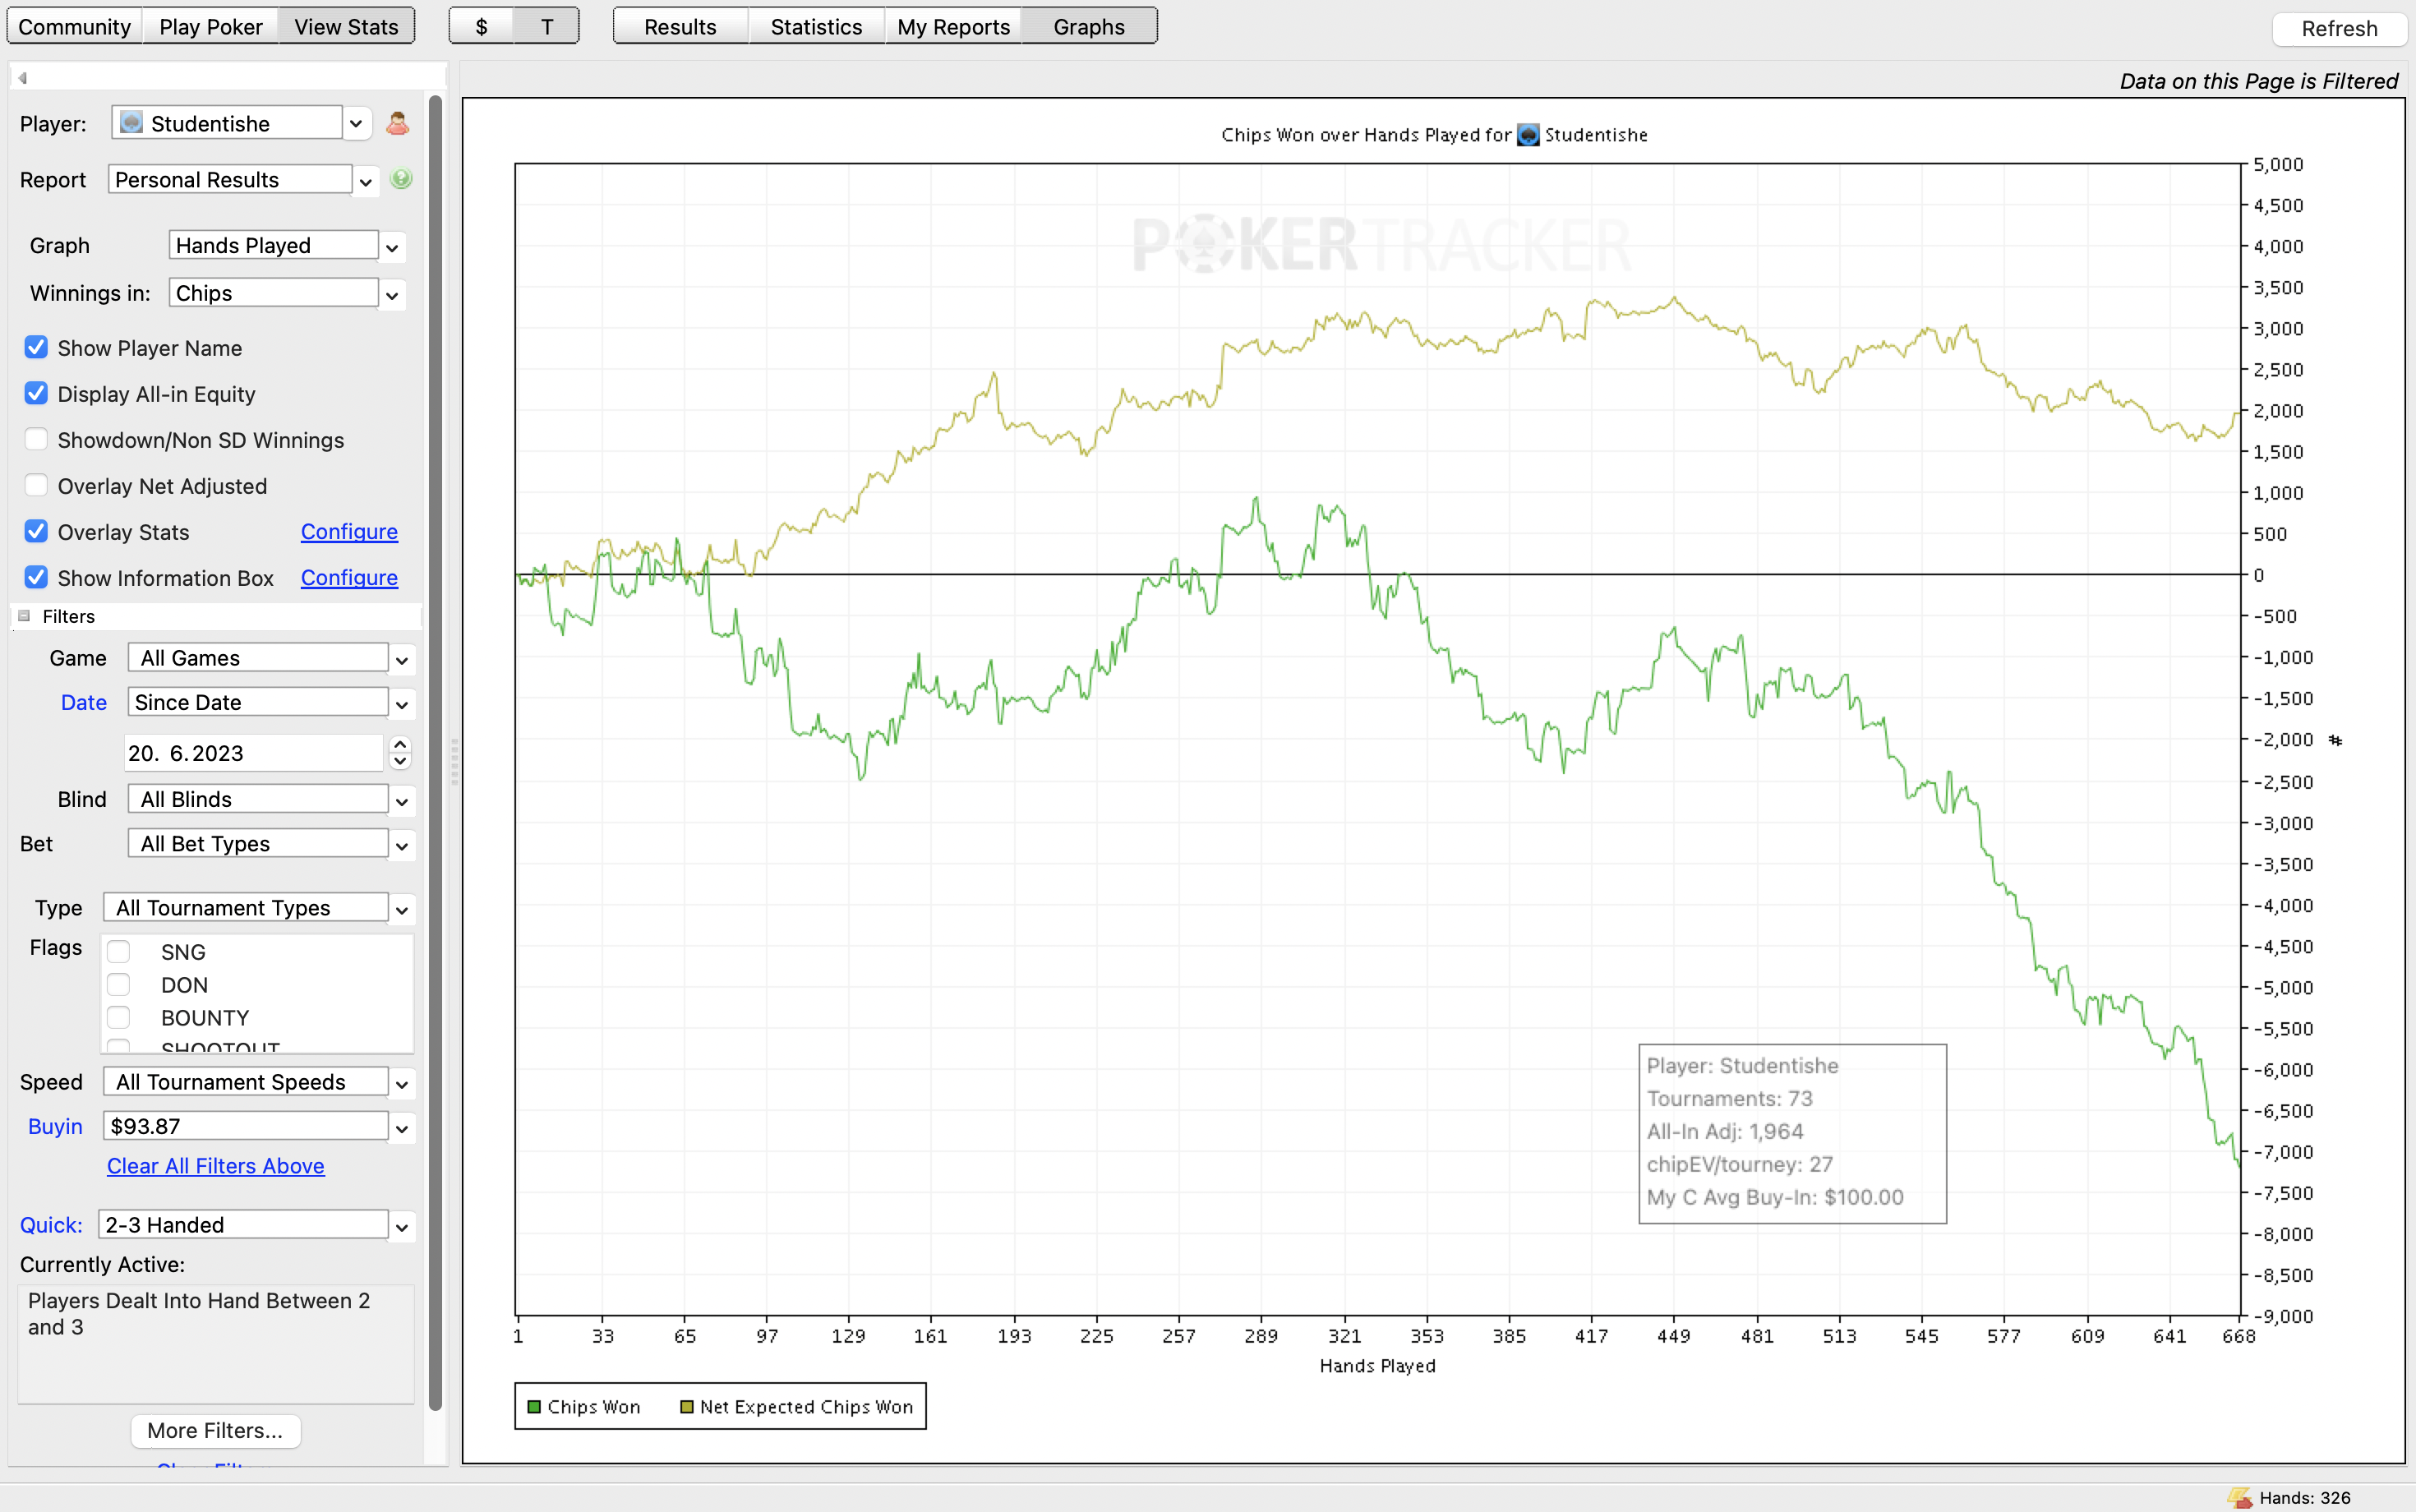This screenshot has width=2416, height=1512.
Task: Click the Filters section collapse icon
Action: (24, 616)
